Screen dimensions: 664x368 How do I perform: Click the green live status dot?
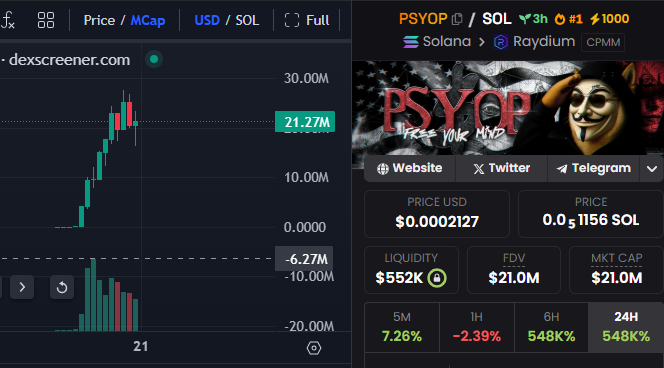pyautogui.click(x=154, y=59)
